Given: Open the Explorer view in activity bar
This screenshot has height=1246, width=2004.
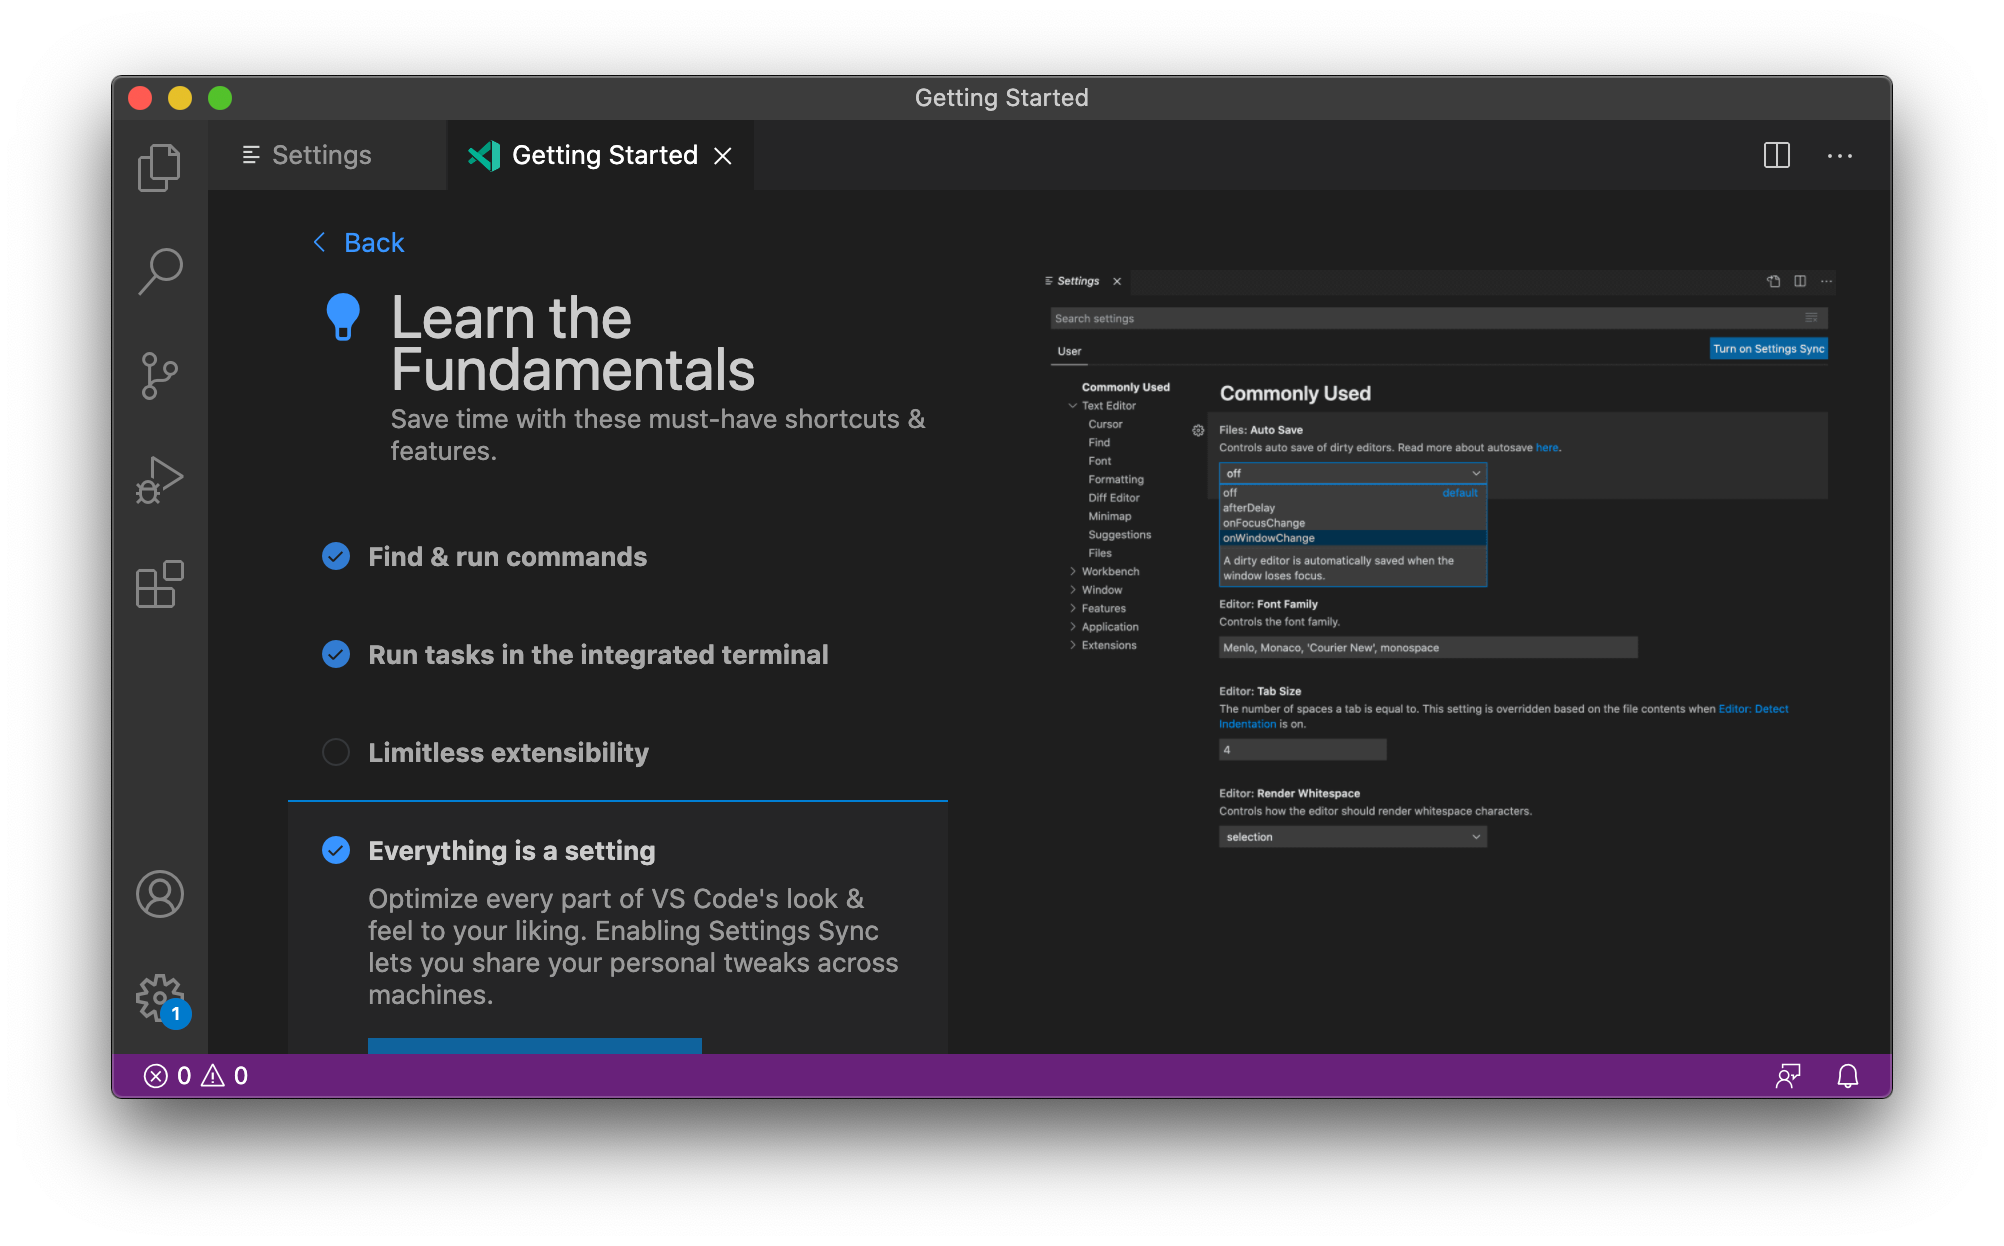Looking at the screenshot, I should pos(160,167).
